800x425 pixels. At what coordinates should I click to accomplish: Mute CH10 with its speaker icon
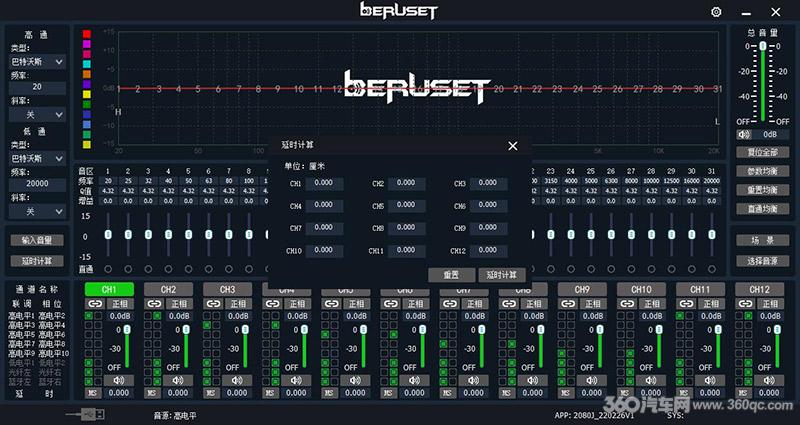(x=651, y=380)
